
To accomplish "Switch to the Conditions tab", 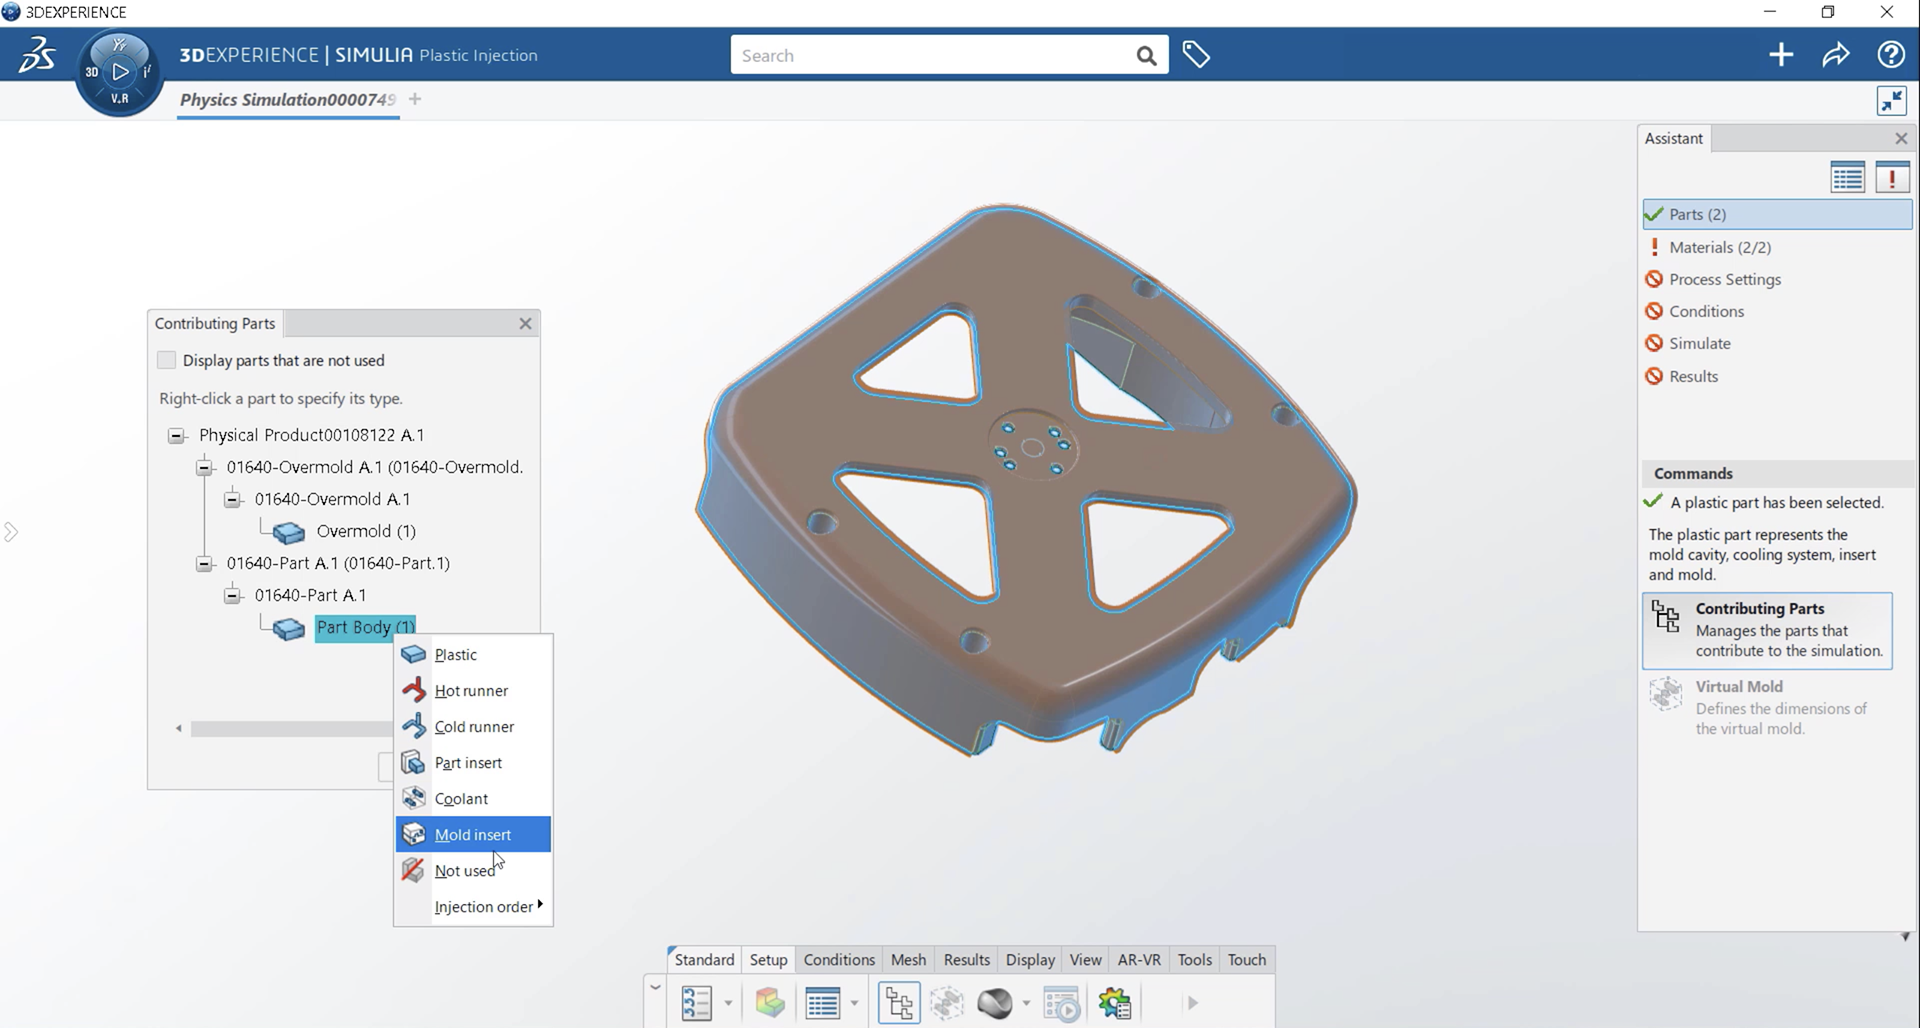I will pos(839,959).
